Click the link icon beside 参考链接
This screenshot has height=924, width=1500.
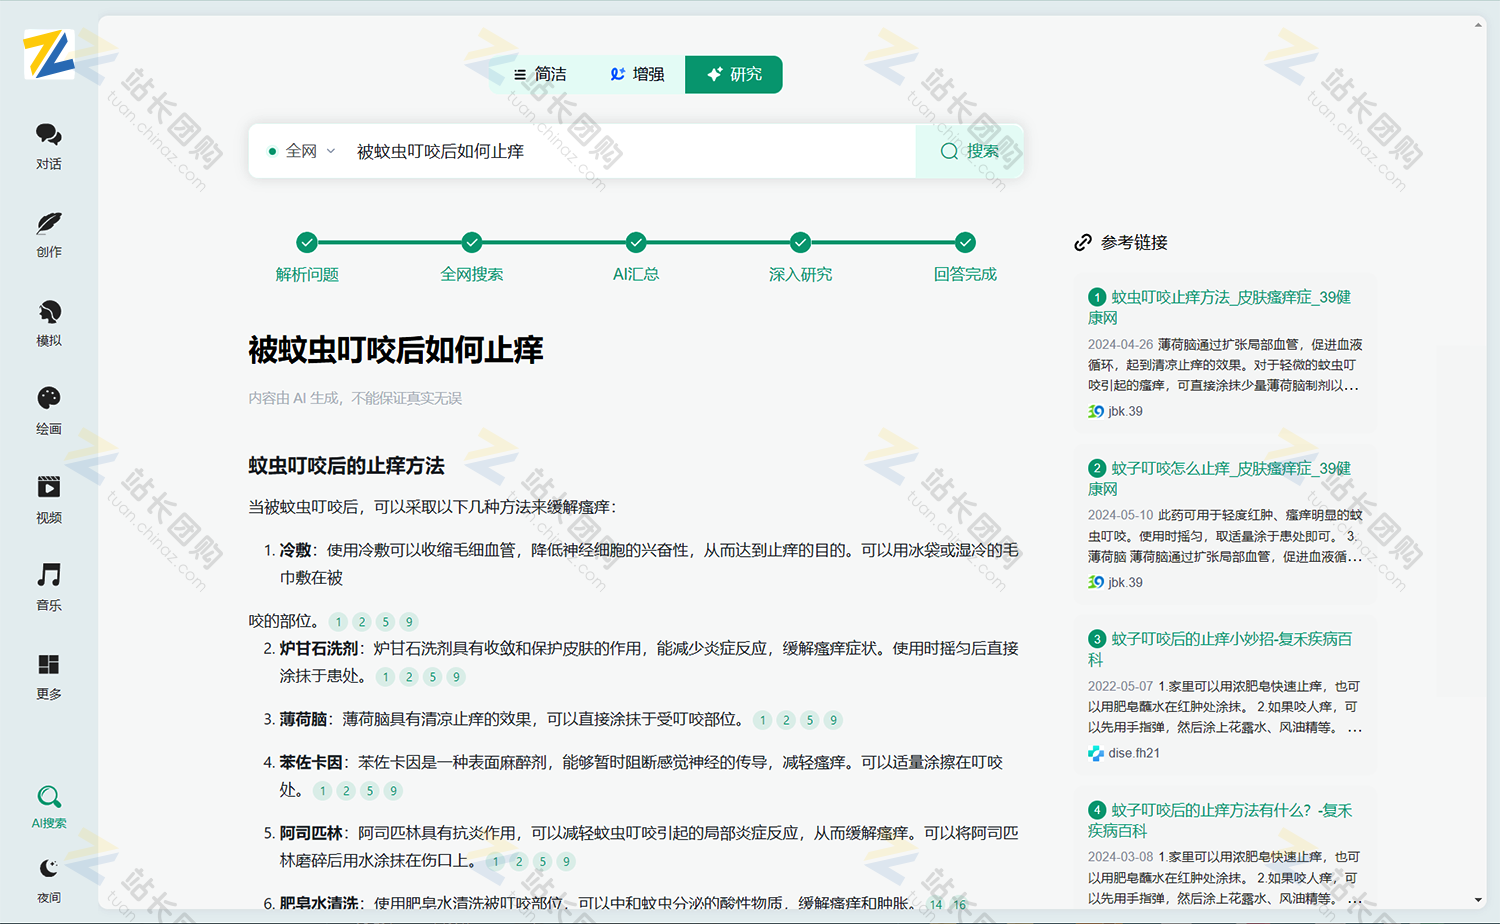(x=1083, y=242)
